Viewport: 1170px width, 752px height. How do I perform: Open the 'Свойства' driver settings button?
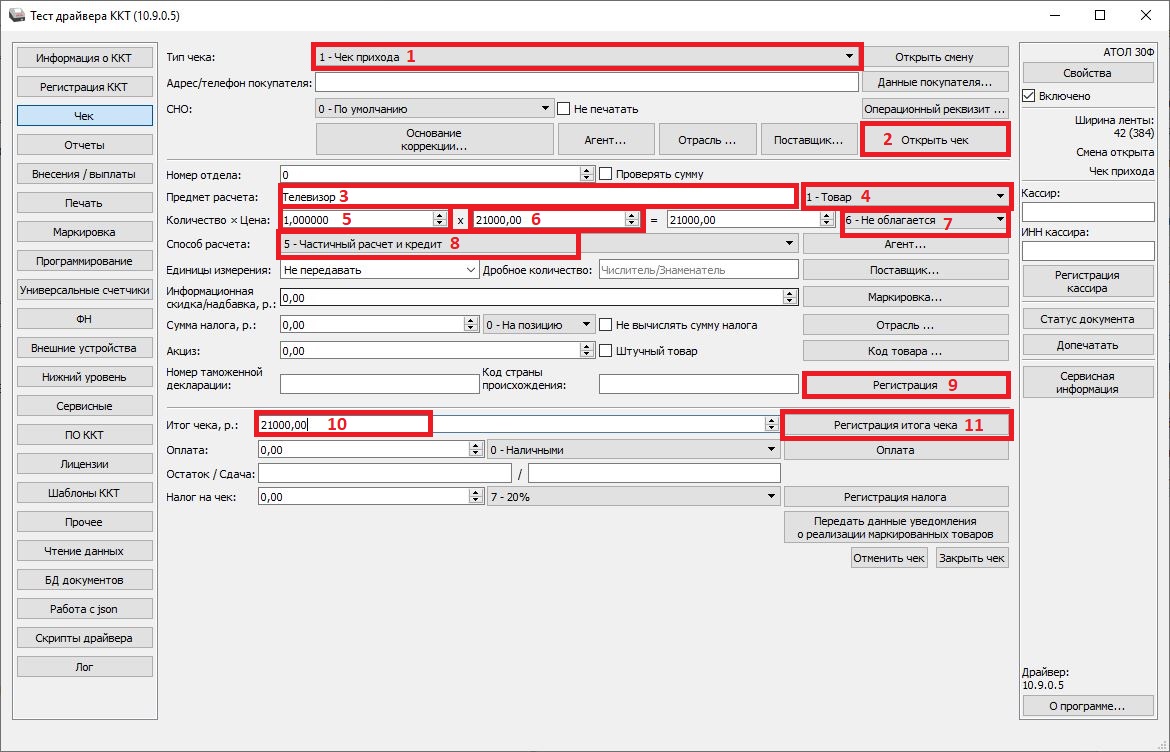coord(1087,73)
